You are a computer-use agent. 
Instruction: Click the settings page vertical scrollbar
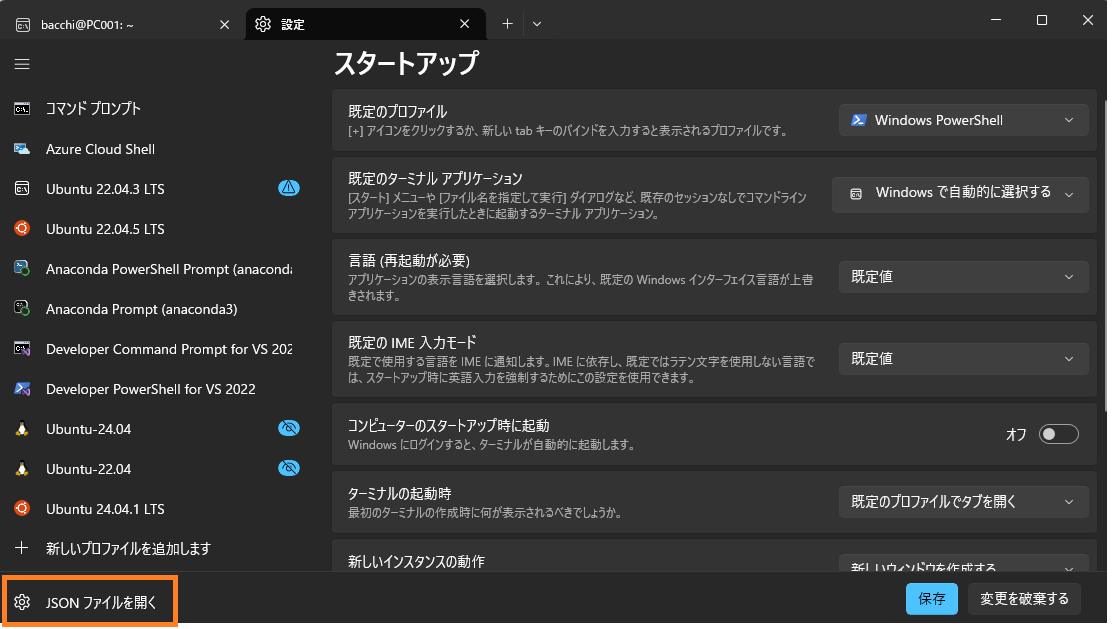pos(1105,250)
